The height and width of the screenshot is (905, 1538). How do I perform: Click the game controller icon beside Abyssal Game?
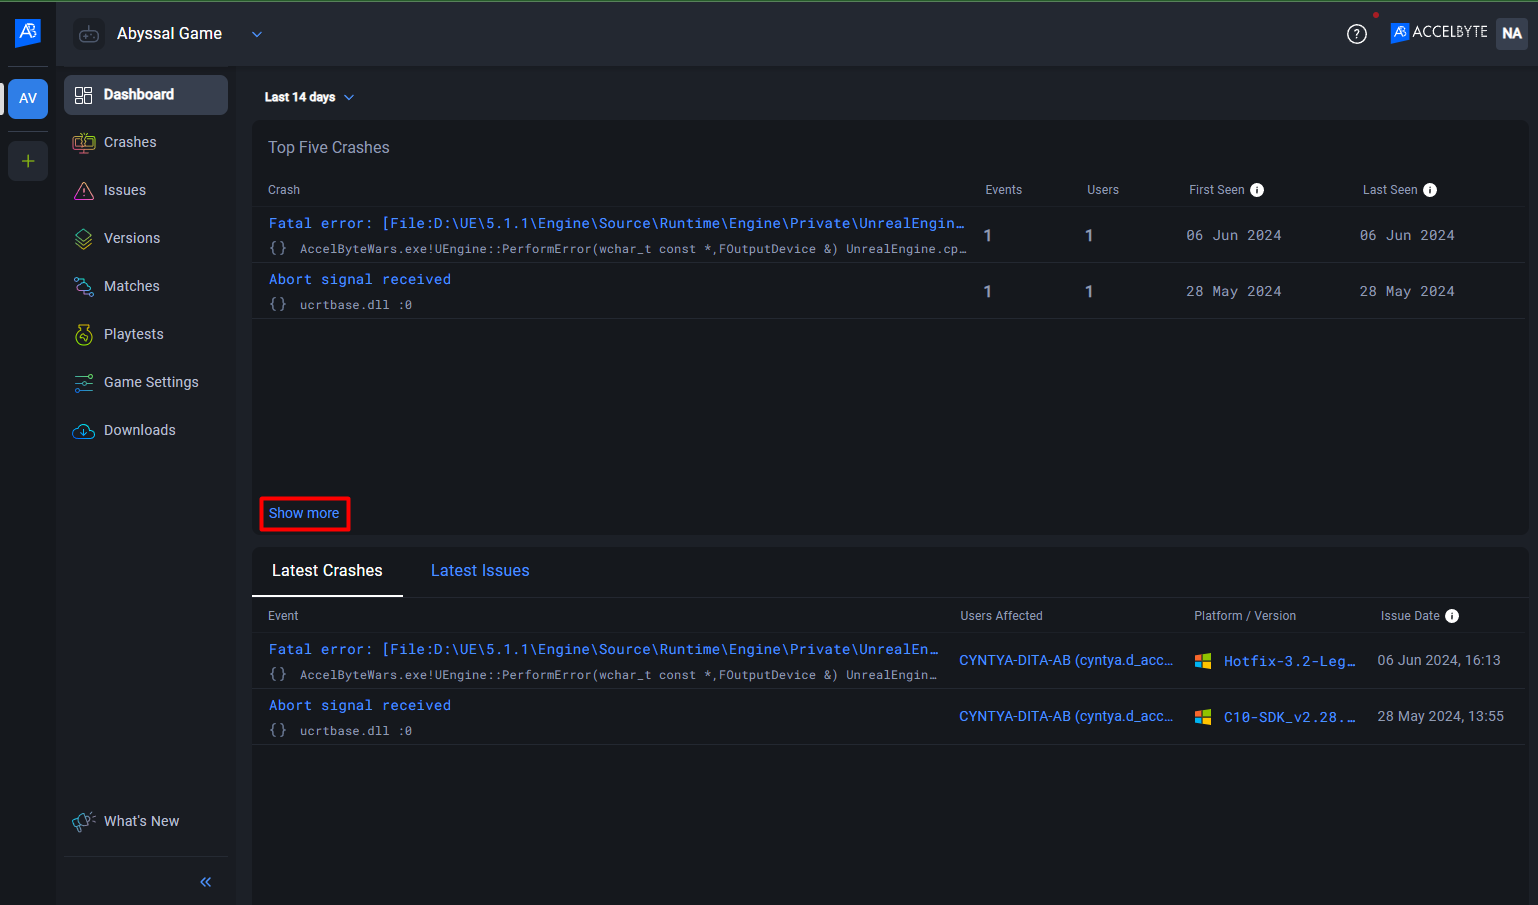click(89, 34)
